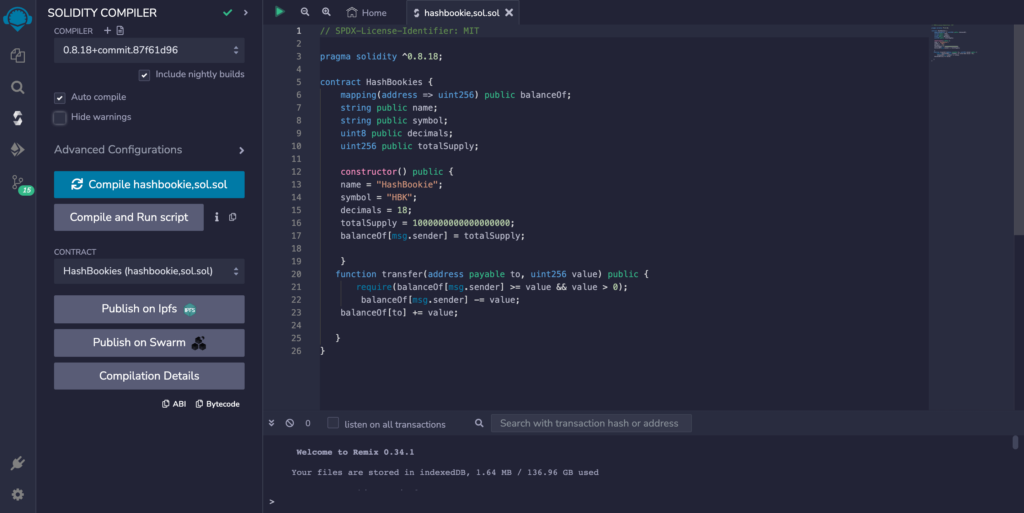Open the Search in files sidebar icon

pos(18,87)
